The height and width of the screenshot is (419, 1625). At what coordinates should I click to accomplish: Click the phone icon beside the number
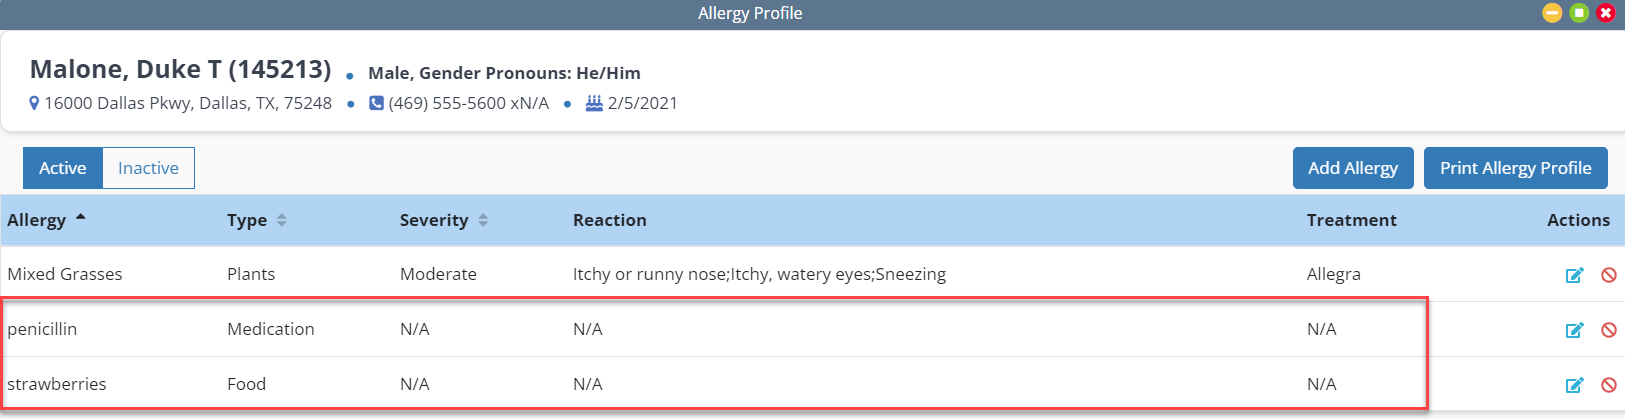tap(376, 103)
